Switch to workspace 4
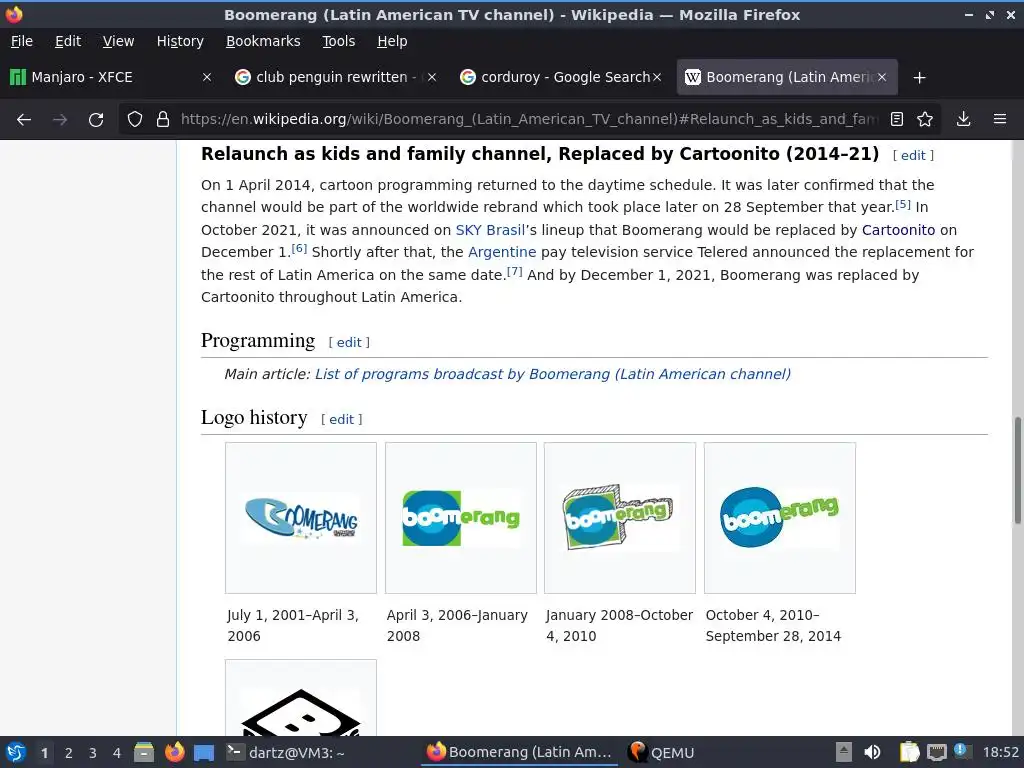Image resolution: width=1024 pixels, height=768 pixels. pos(117,753)
